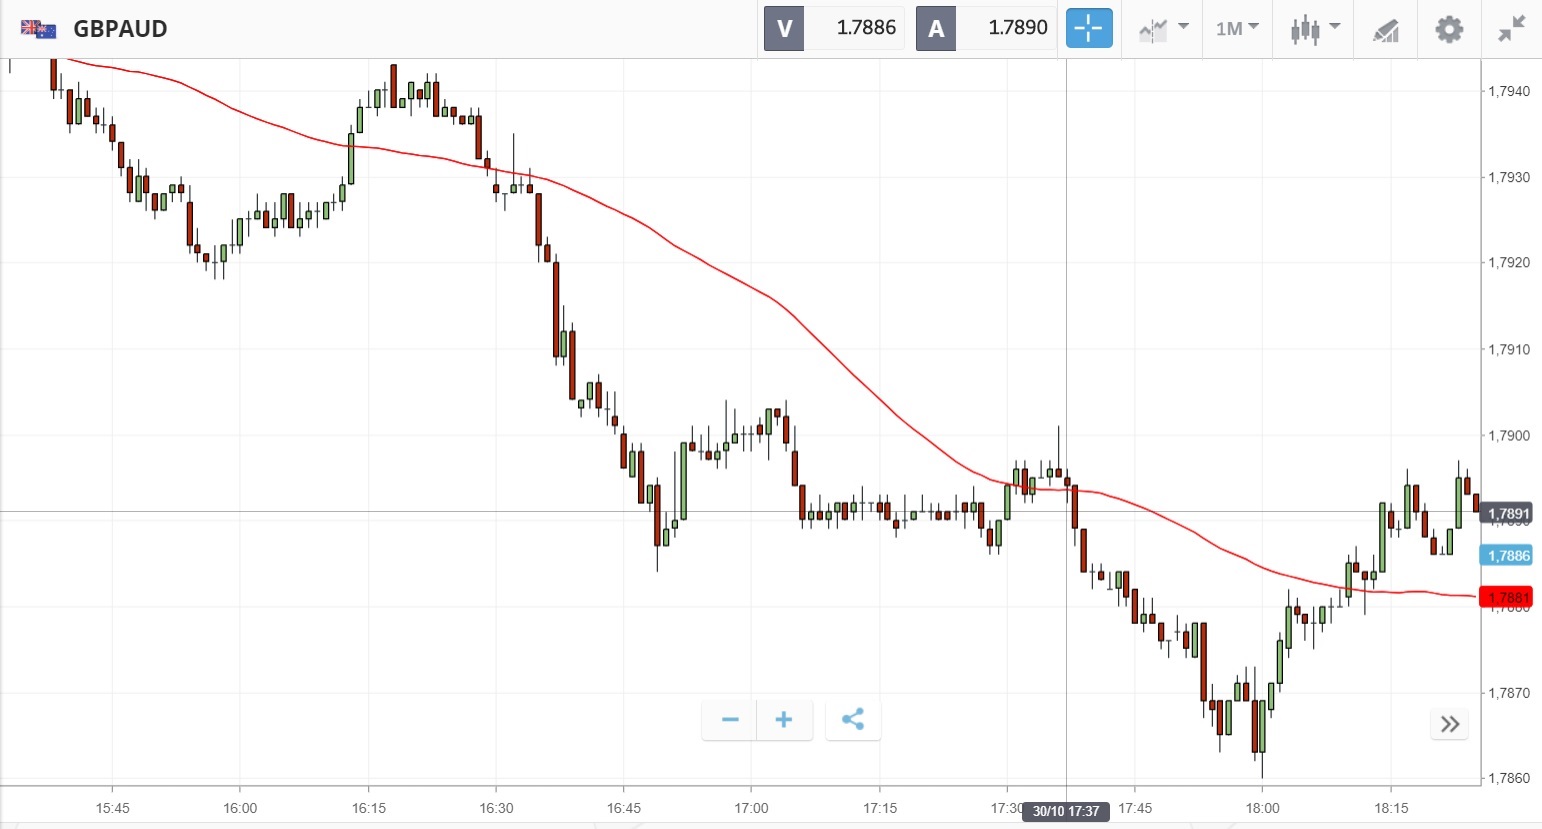Click the 1.7891 crosshair price label
Screen dimensions: 1542x829
point(1508,514)
